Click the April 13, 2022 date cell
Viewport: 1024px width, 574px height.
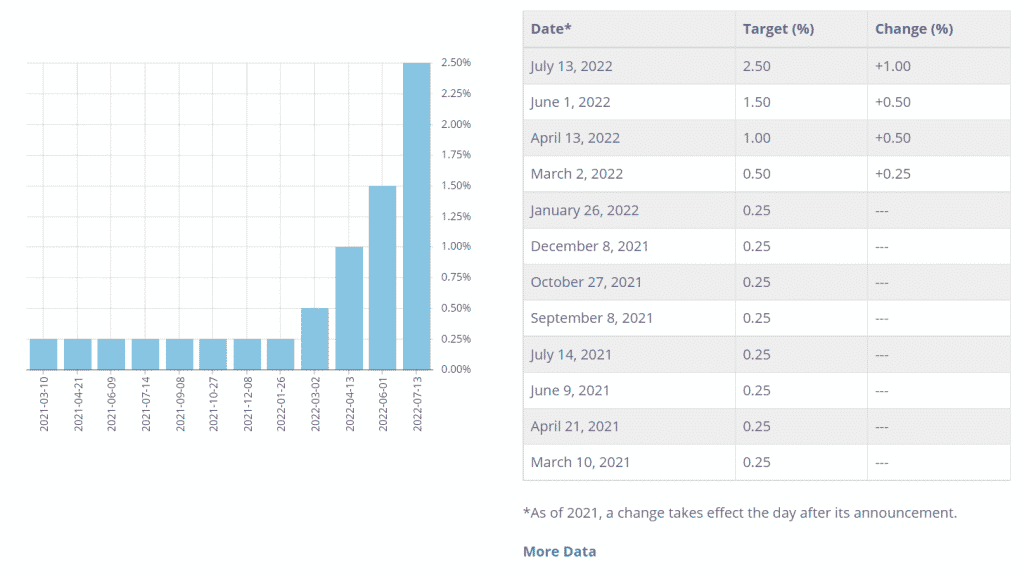[x=575, y=138]
